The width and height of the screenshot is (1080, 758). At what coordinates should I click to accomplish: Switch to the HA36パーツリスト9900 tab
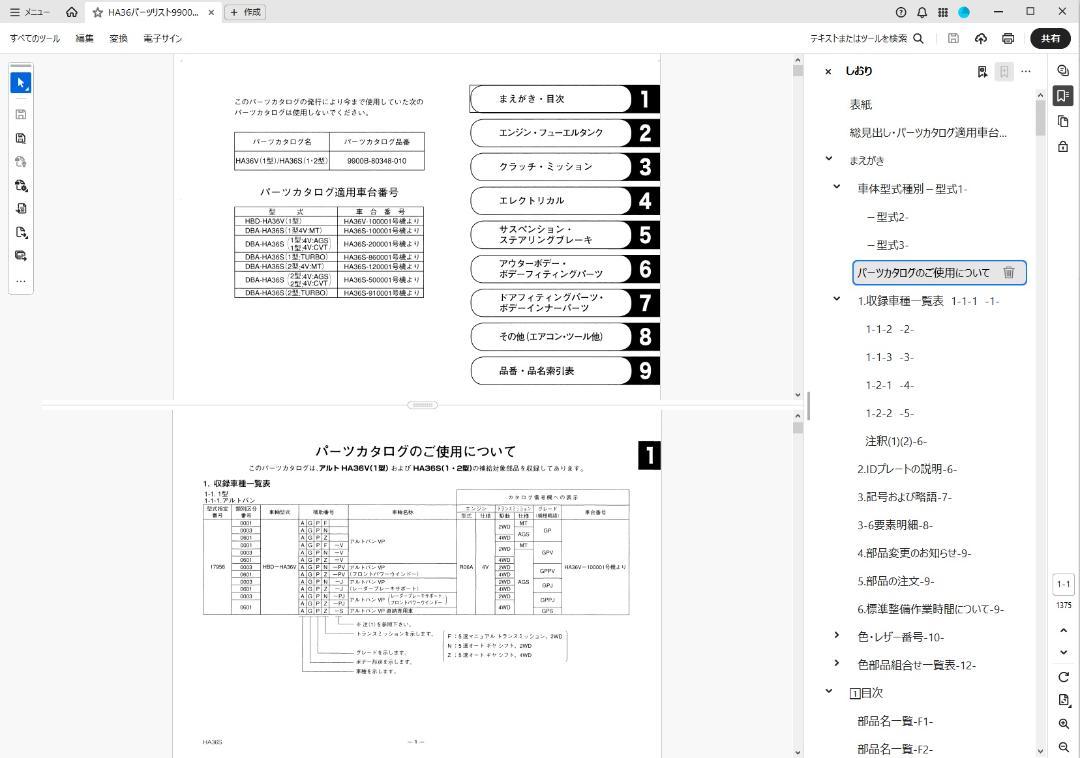(153, 12)
